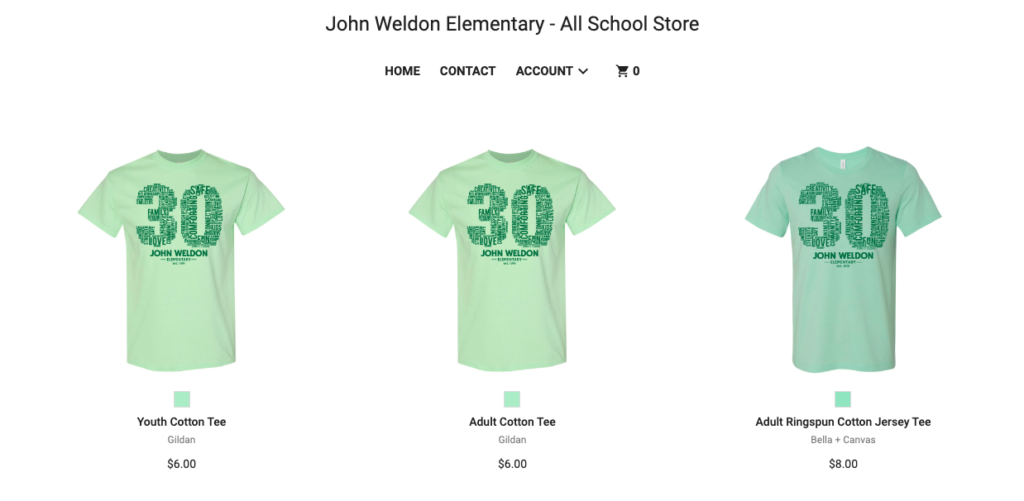View Adult Ringspun Cotton Jersey Tee image

pyautogui.click(x=843, y=259)
